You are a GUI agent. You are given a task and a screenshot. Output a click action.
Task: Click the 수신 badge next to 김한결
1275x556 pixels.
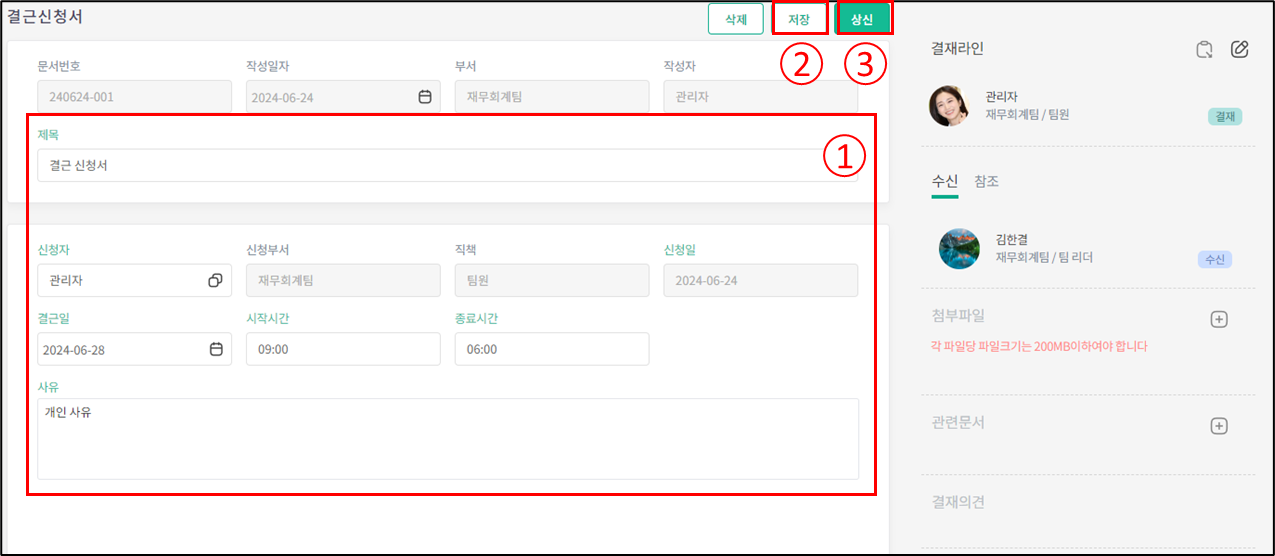1214,260
